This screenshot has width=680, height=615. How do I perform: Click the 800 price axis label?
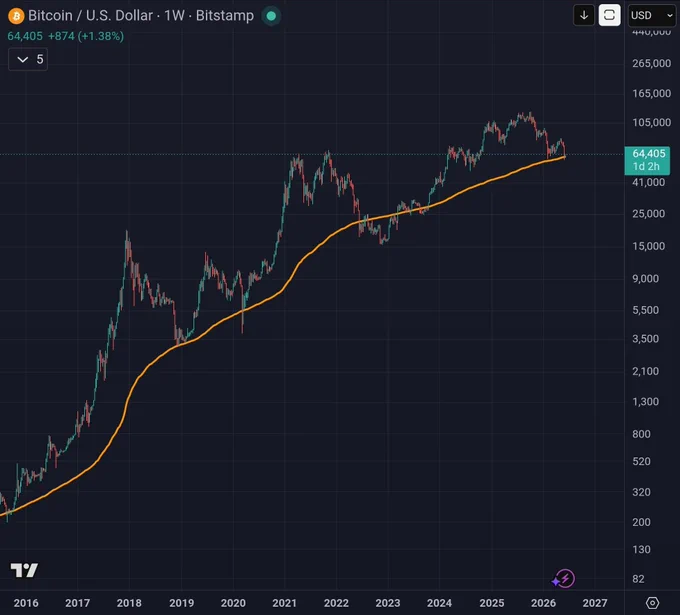pyautogui.click(x=641, y=434)
